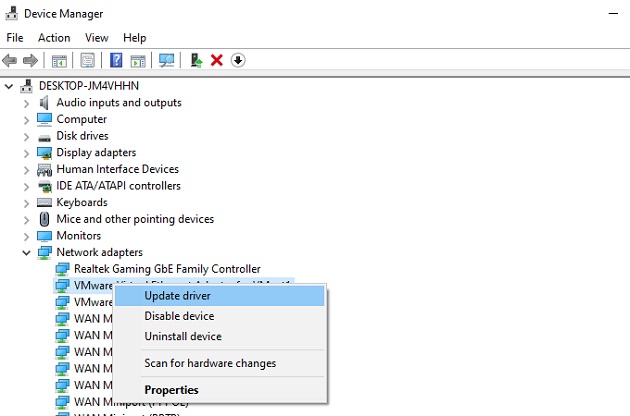Minimize the Device Manager window
630x416 pixels.
tap(613, 14)
